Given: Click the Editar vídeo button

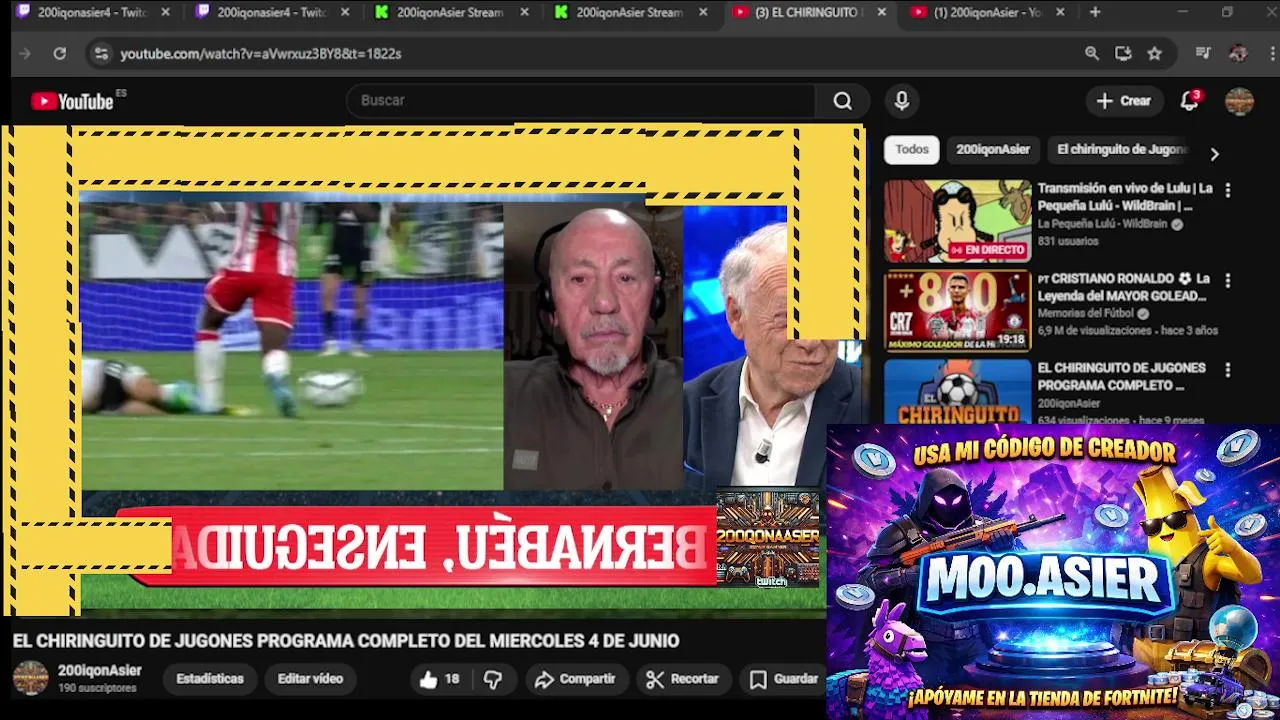Looking at the screenshot, I should tap(310, 679).
